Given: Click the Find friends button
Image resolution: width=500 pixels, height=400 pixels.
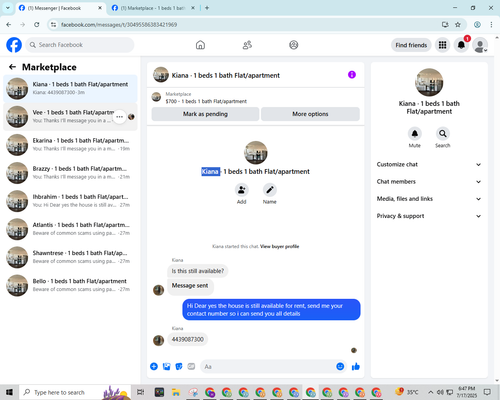Looking at the screenshot, I should click(x=411, y=45).
